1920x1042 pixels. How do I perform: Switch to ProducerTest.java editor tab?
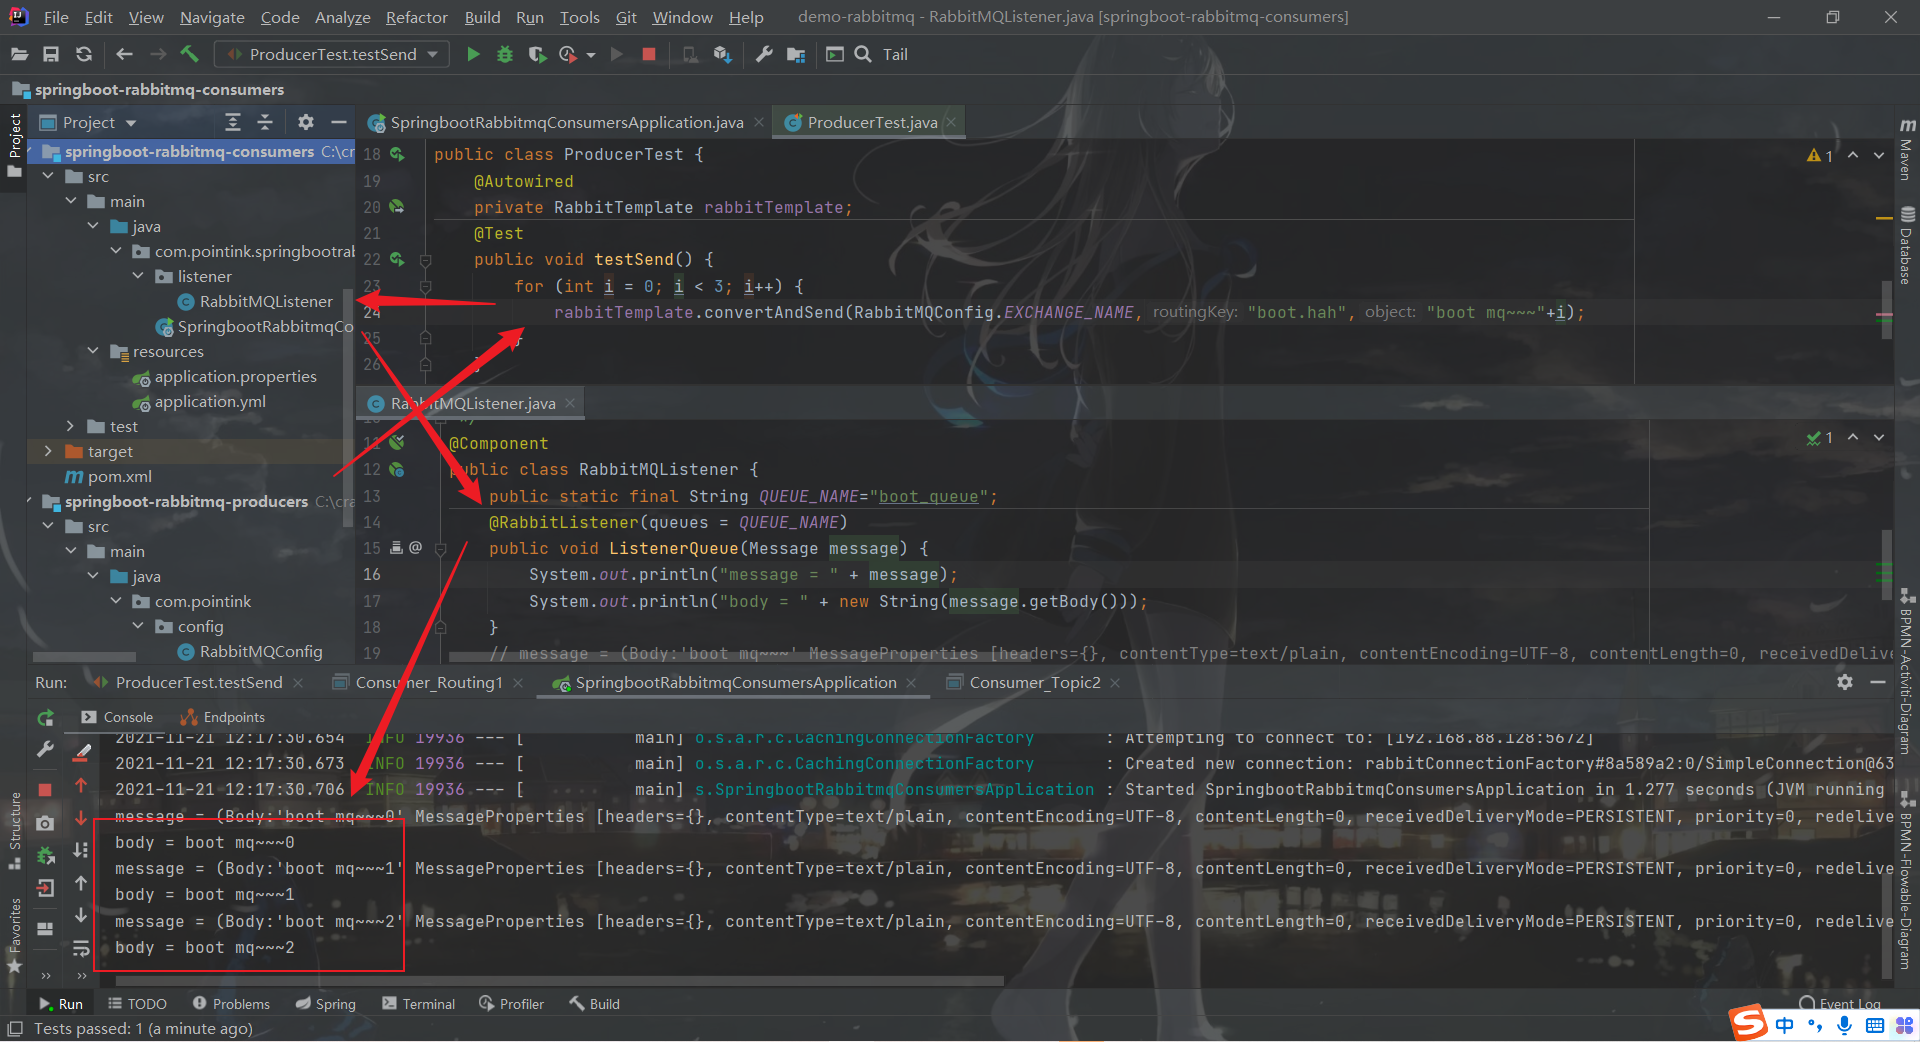pyautogui.click(x=871, y=122)
